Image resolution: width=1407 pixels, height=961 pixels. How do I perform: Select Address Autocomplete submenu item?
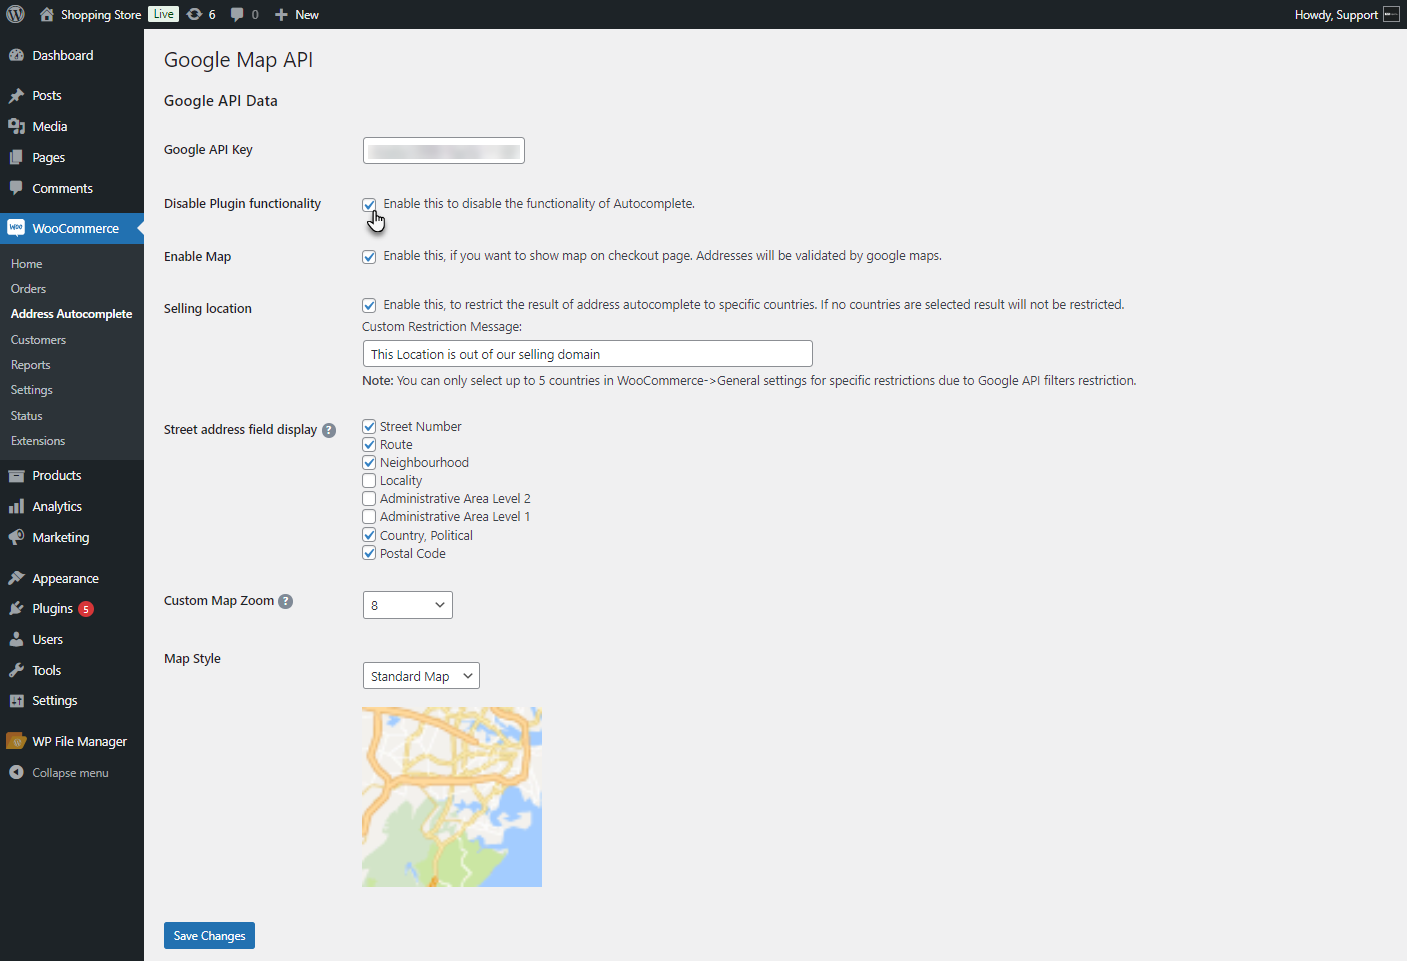click(71, 314)
